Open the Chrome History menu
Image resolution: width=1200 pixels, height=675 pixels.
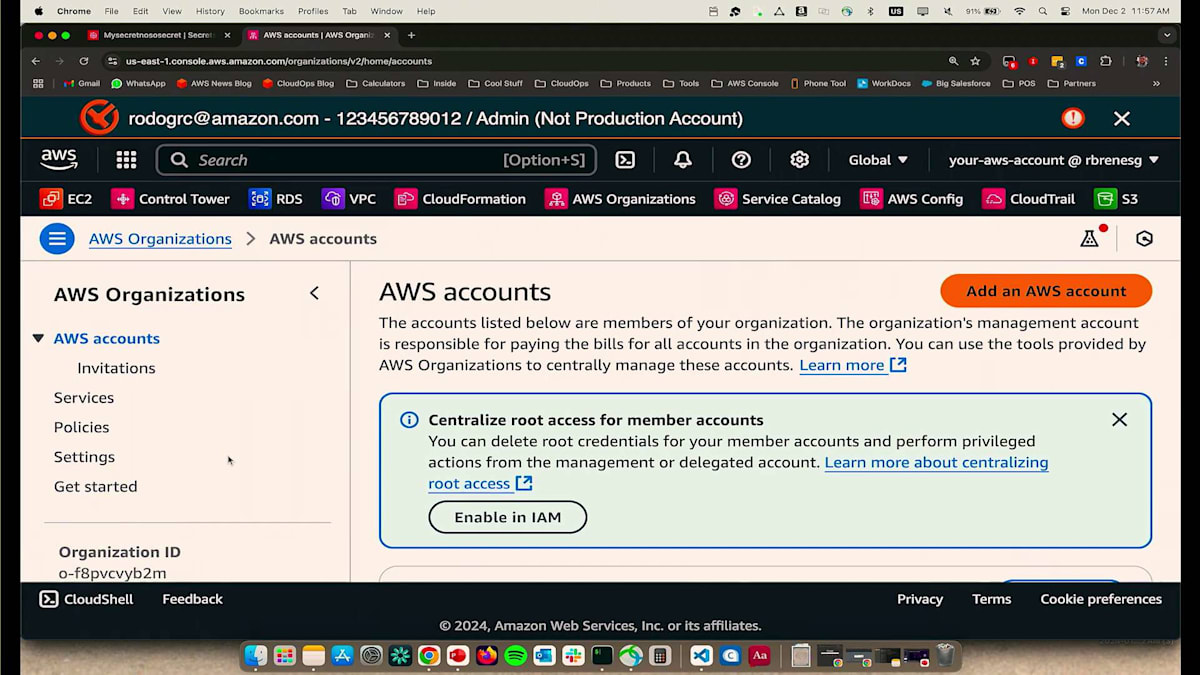[x=210, y=11]
